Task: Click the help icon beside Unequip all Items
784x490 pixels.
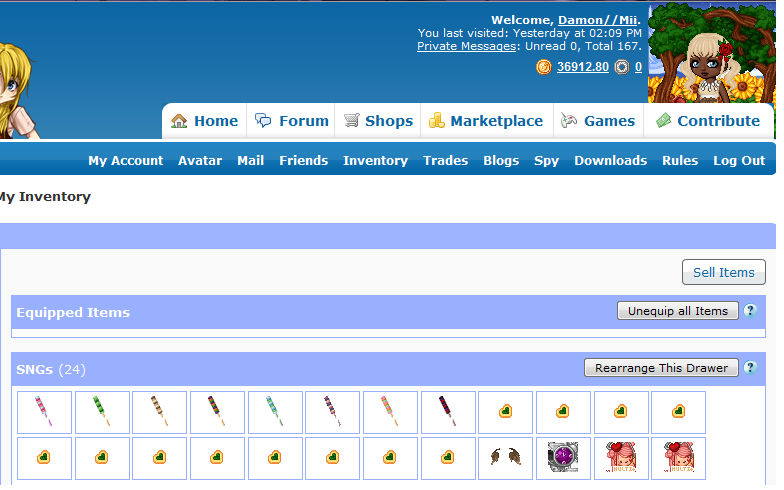Action: click(751, 311)
